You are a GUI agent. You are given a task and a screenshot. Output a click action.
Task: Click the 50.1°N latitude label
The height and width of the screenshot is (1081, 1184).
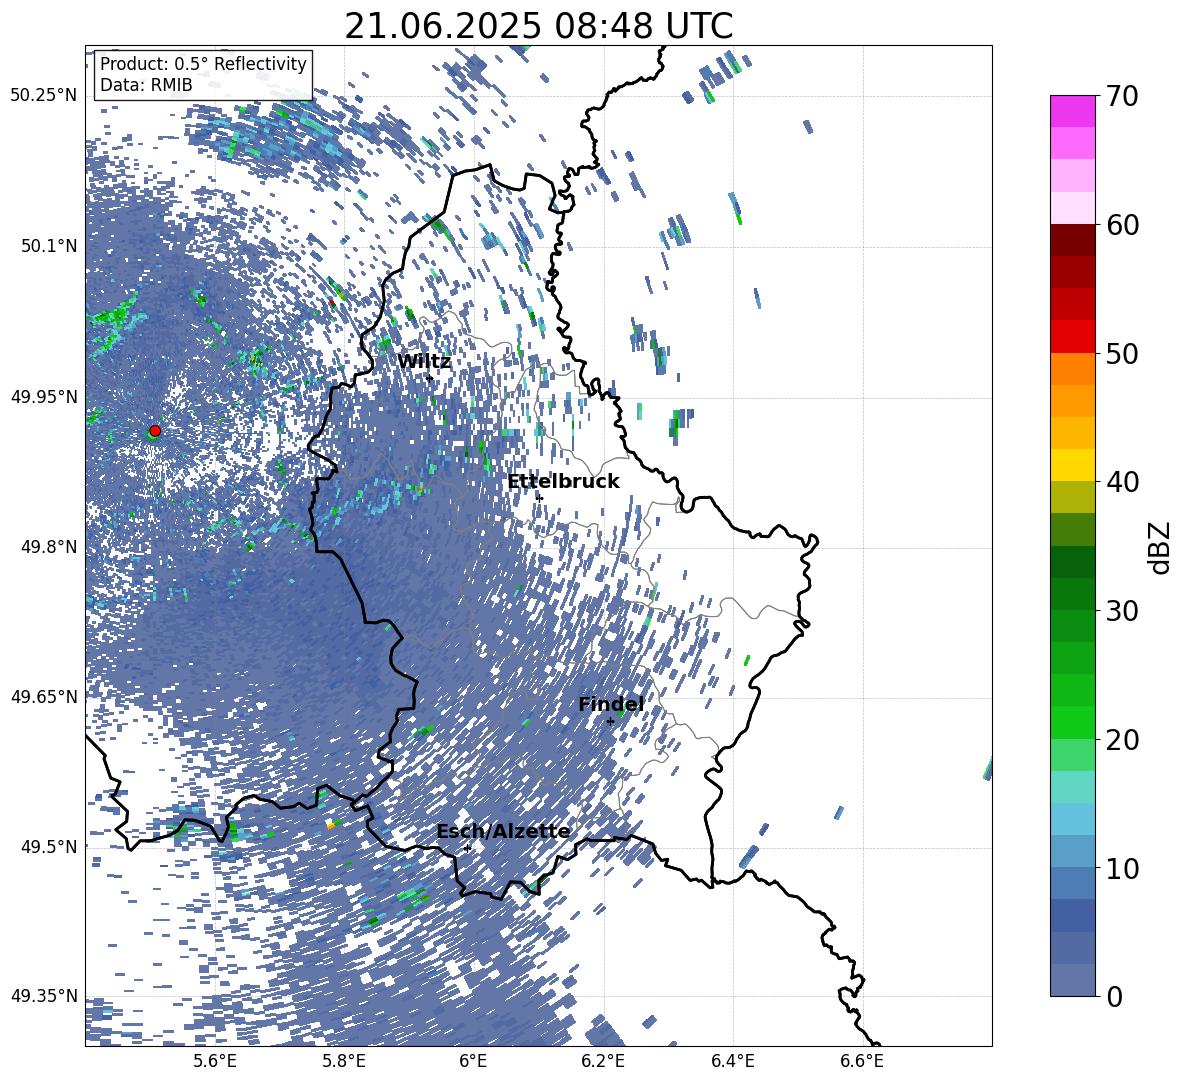click(48, 246)
